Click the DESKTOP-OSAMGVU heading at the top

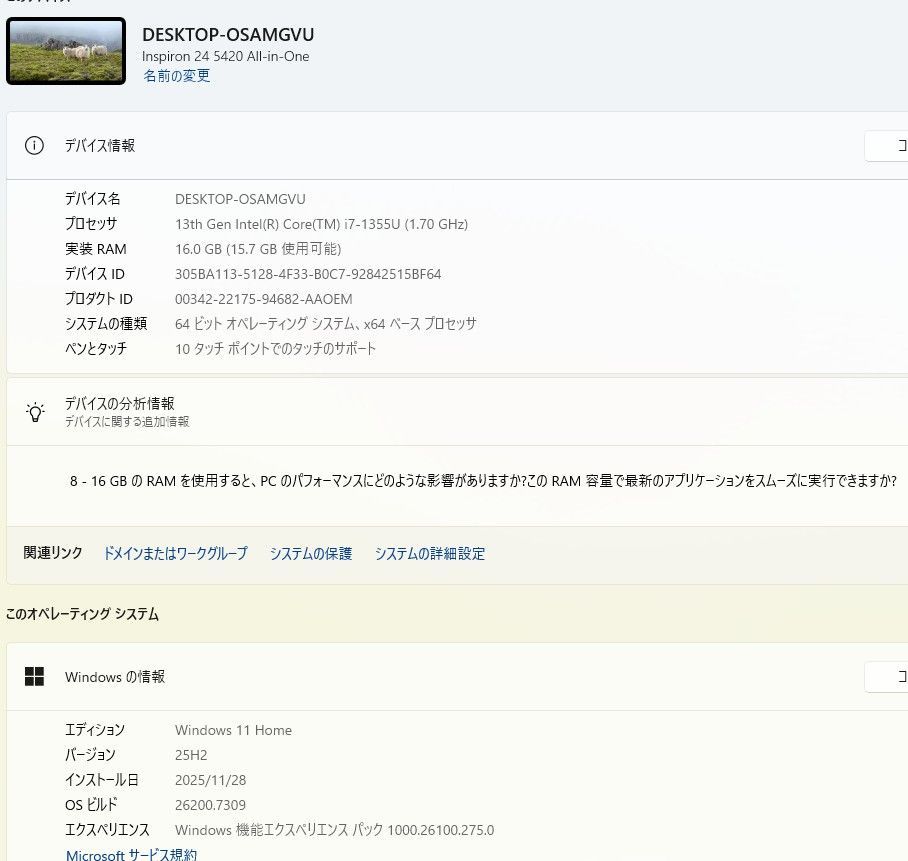coord(228,35)
